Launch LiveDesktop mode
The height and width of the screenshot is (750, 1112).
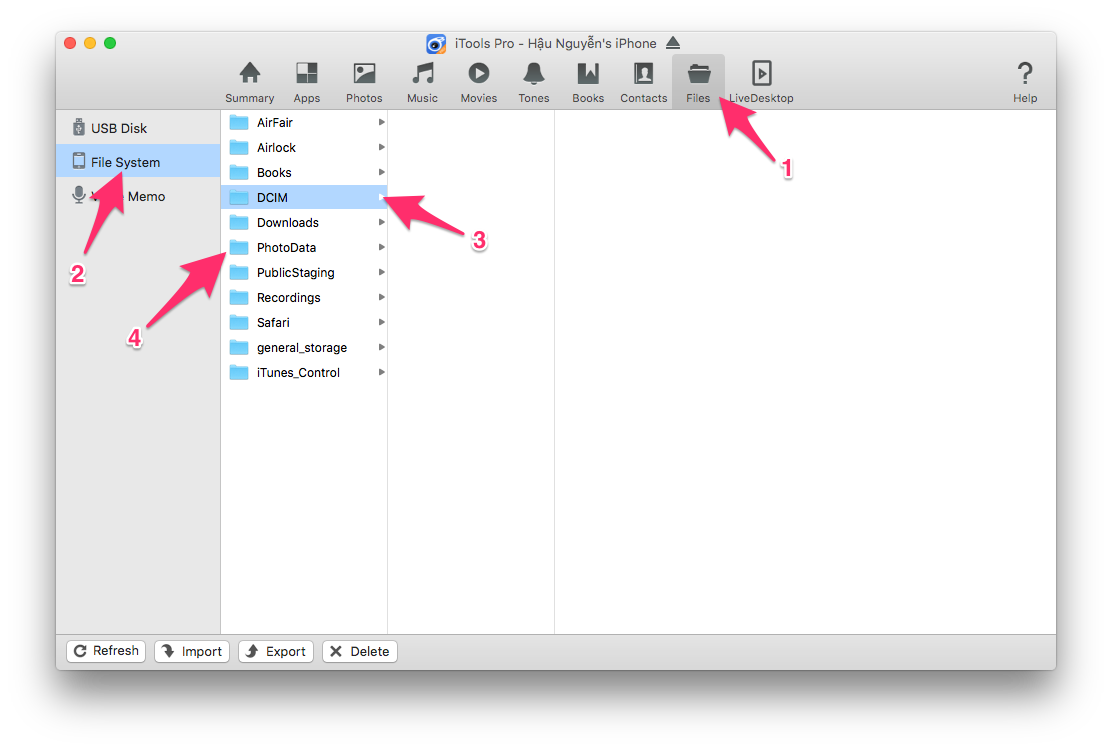click(761, 80)
